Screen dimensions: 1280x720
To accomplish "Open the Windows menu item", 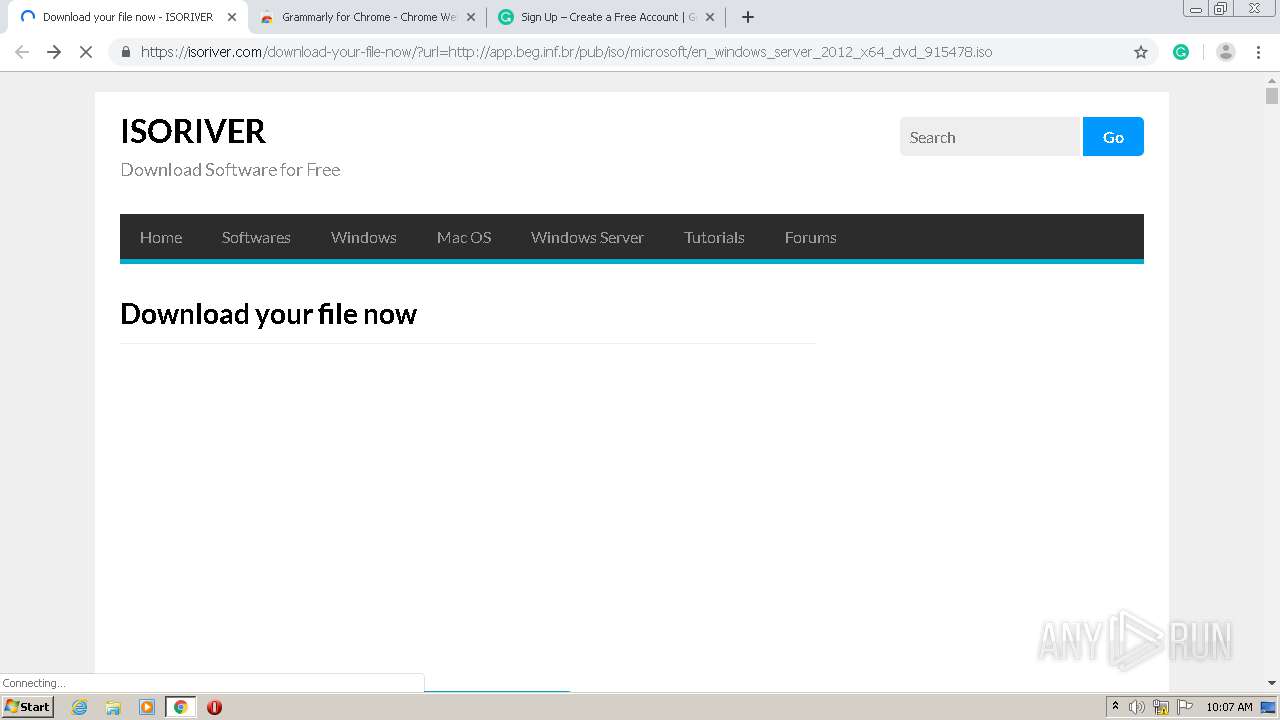I will (x=364, y=237).
